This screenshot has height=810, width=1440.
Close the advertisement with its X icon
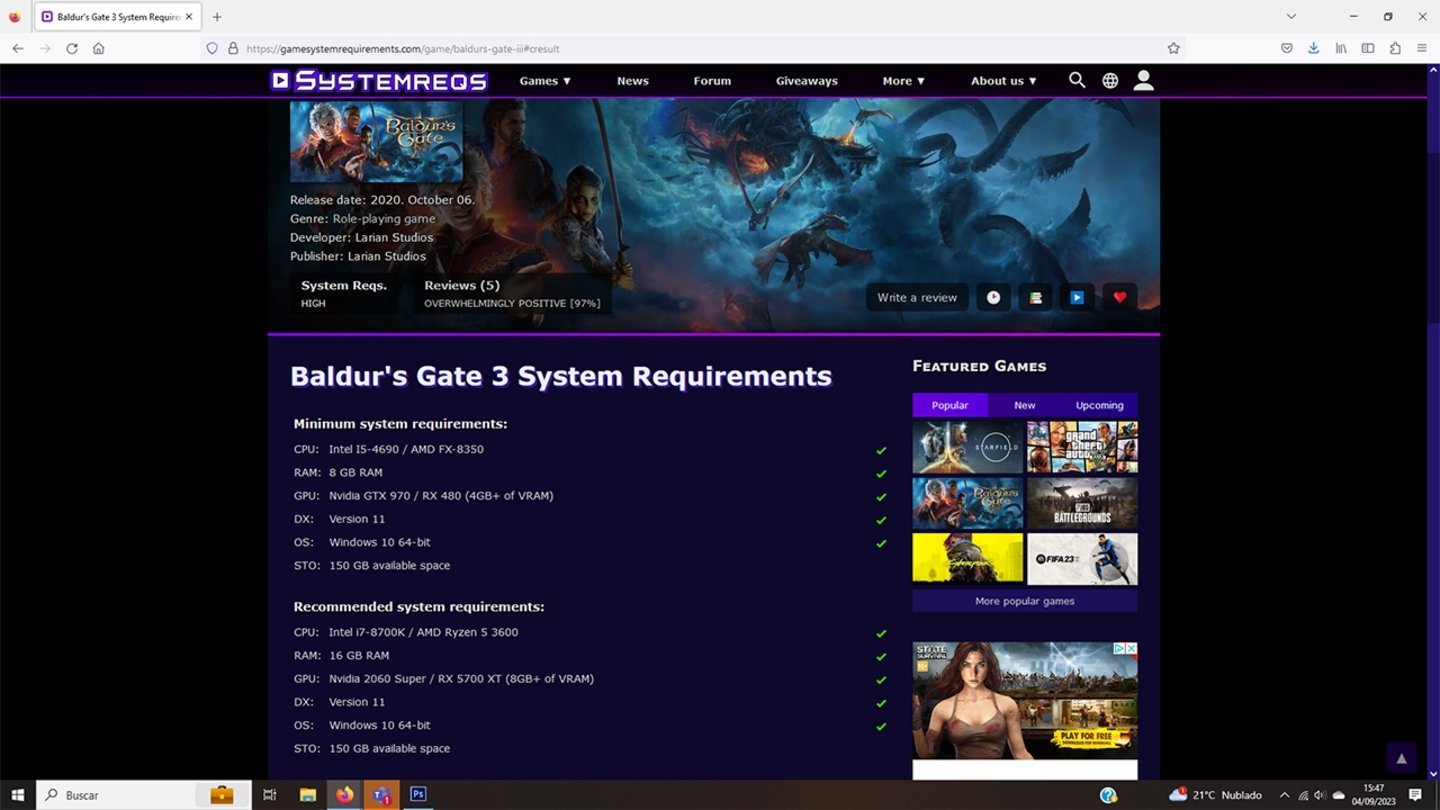click(x=1131, y=648)
